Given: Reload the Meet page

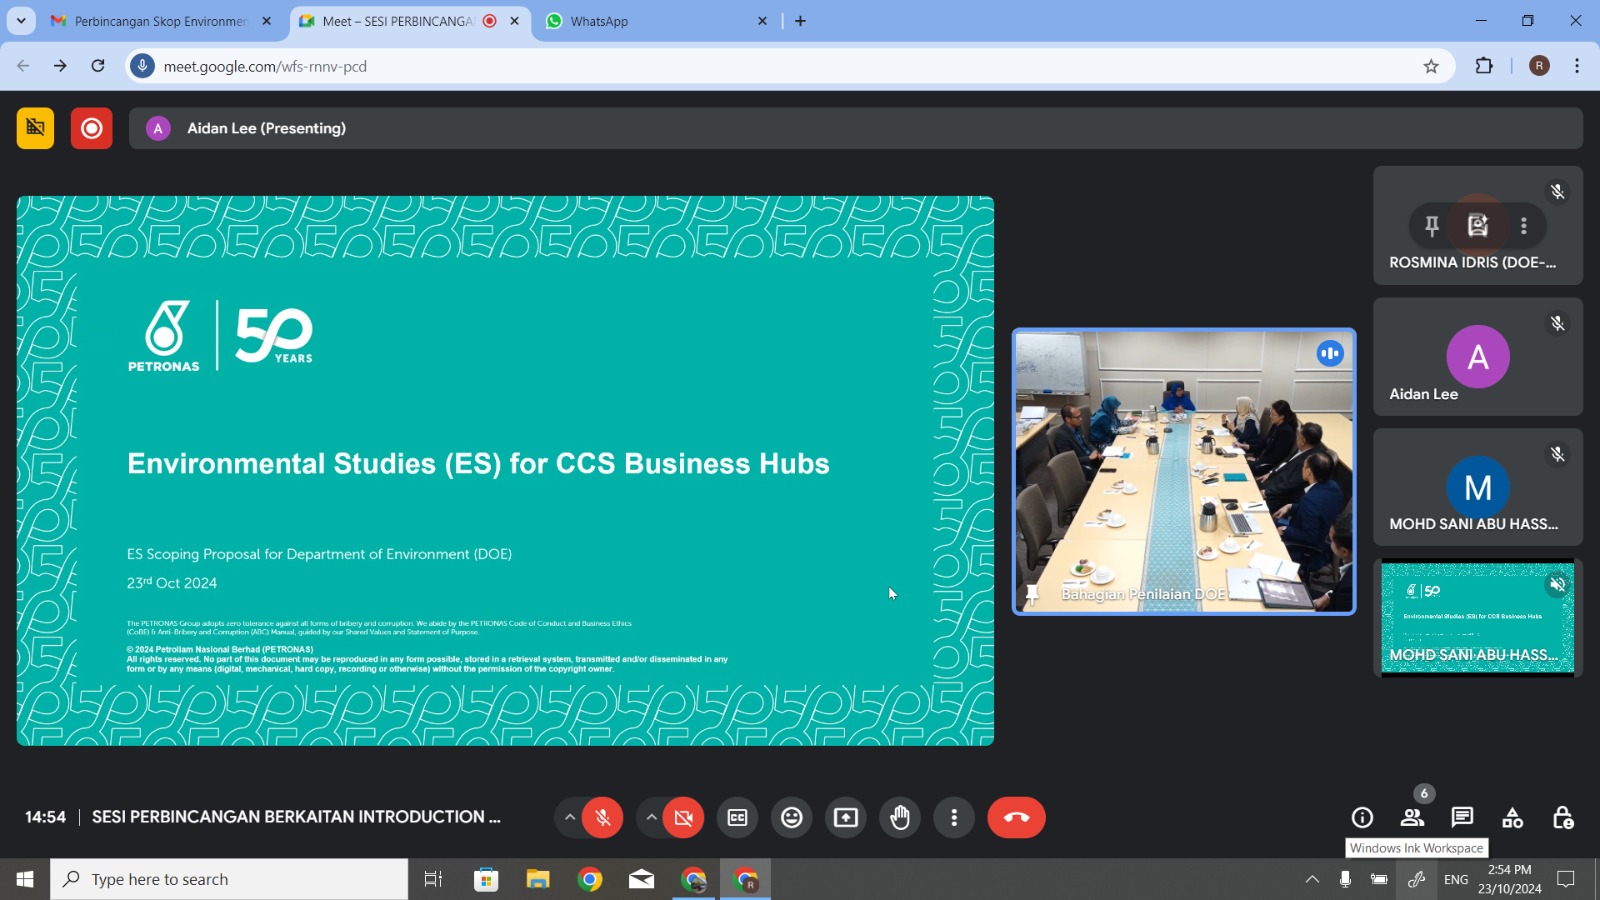Looking at the screenshot, I should [x=98, y=66].
